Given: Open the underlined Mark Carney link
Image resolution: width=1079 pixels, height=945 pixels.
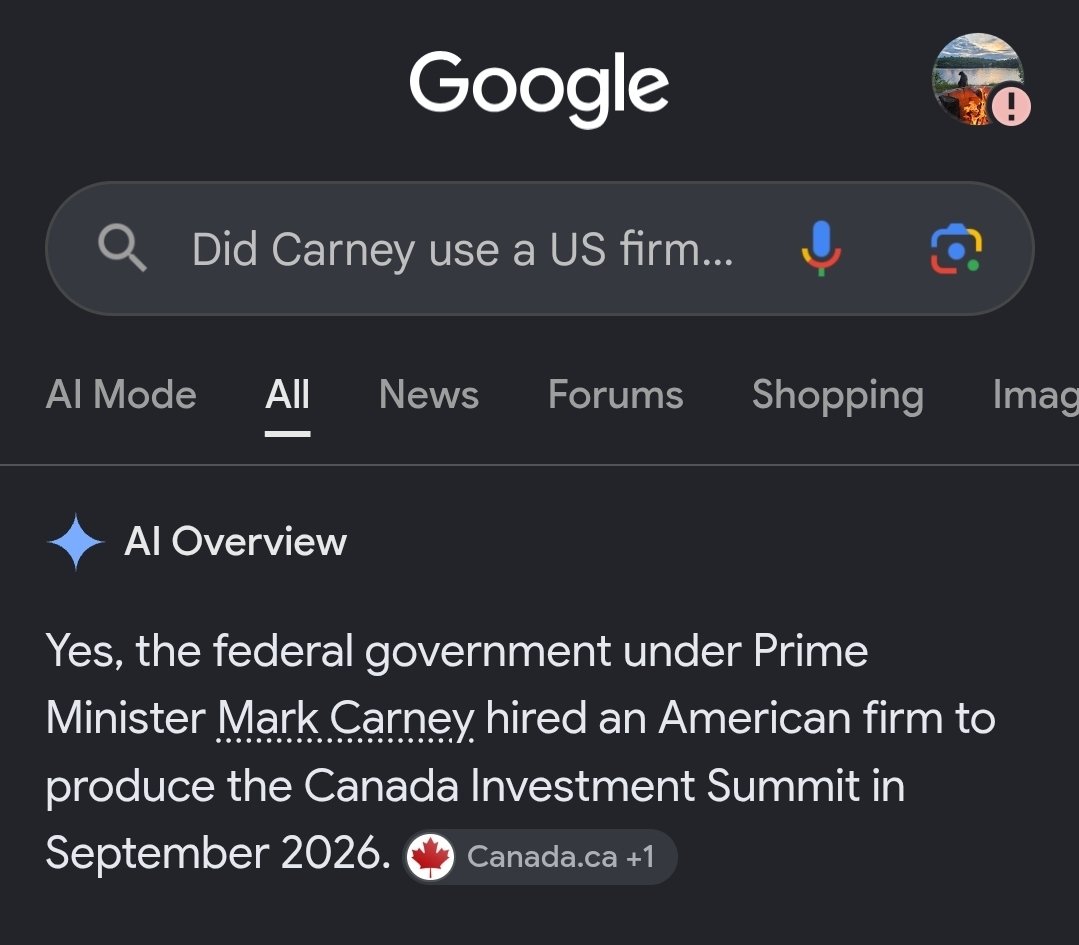Looking at the screenshot, I should 345,720.
